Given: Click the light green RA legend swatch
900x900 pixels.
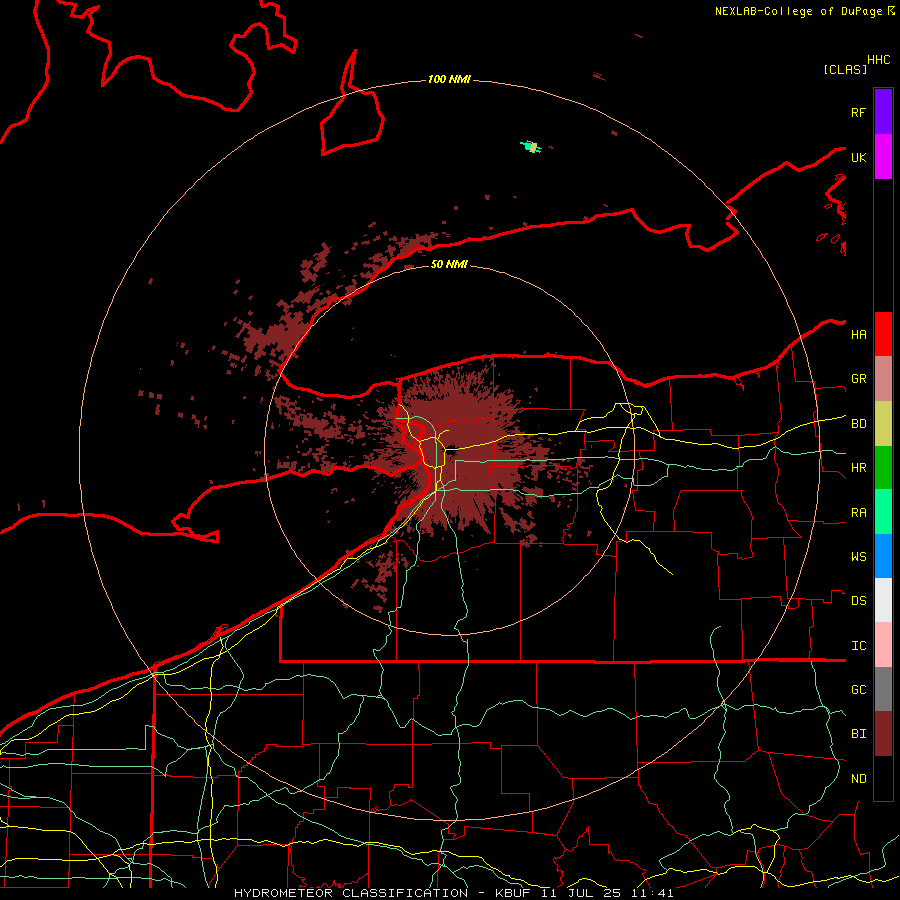Looking at the screenshot, I should pyautogui.click(x=883, y=512).
